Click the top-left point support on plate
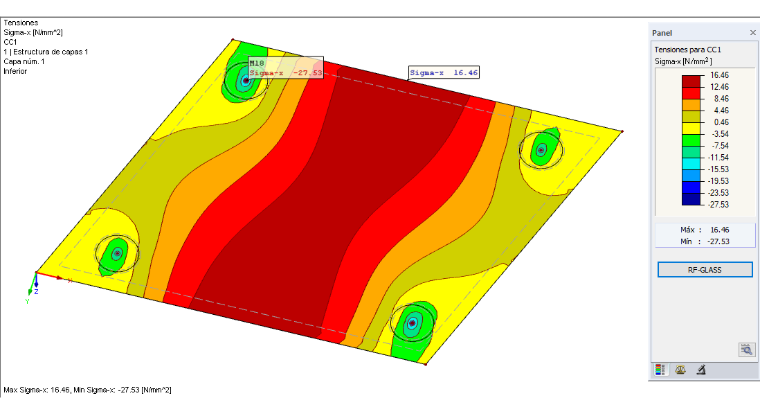Image resolution: width=760 pixels, height=414 pixels. (x=246, y=80)
